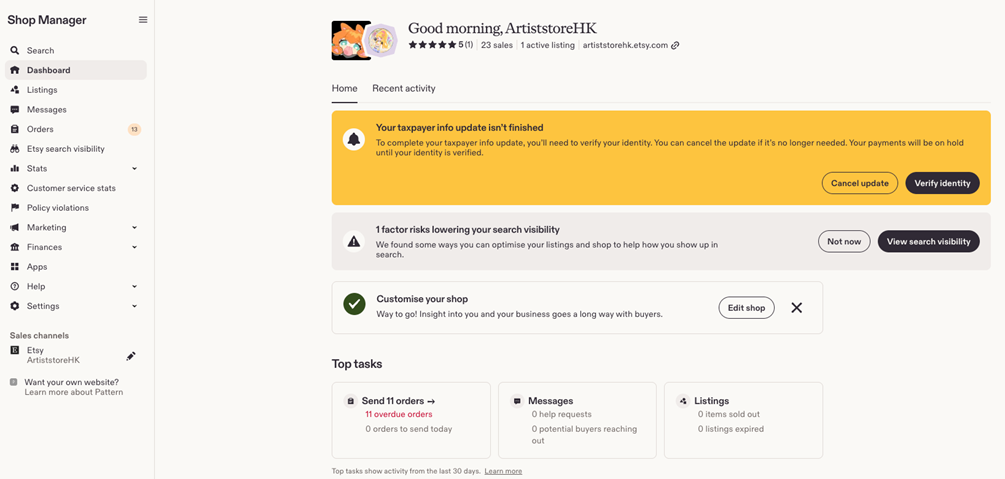Click the pencil icon beside Etsy channel
Screen dimensions: 1005x479
click(131, 356)
